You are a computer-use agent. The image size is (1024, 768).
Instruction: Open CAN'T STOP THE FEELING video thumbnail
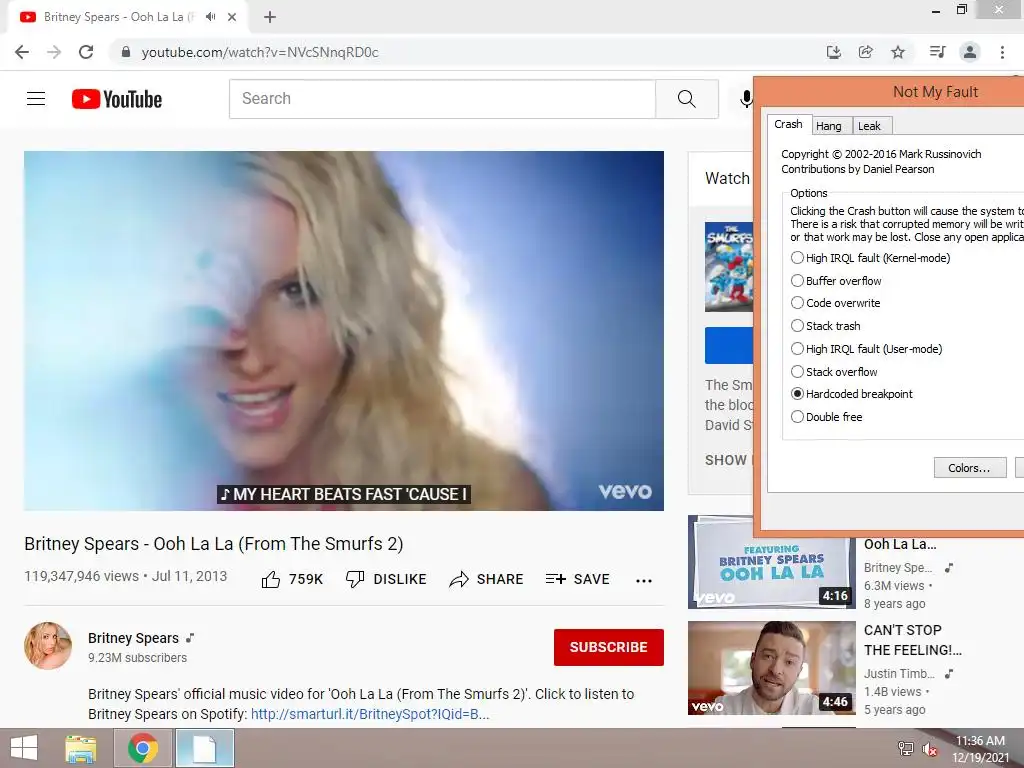(771, 668)
